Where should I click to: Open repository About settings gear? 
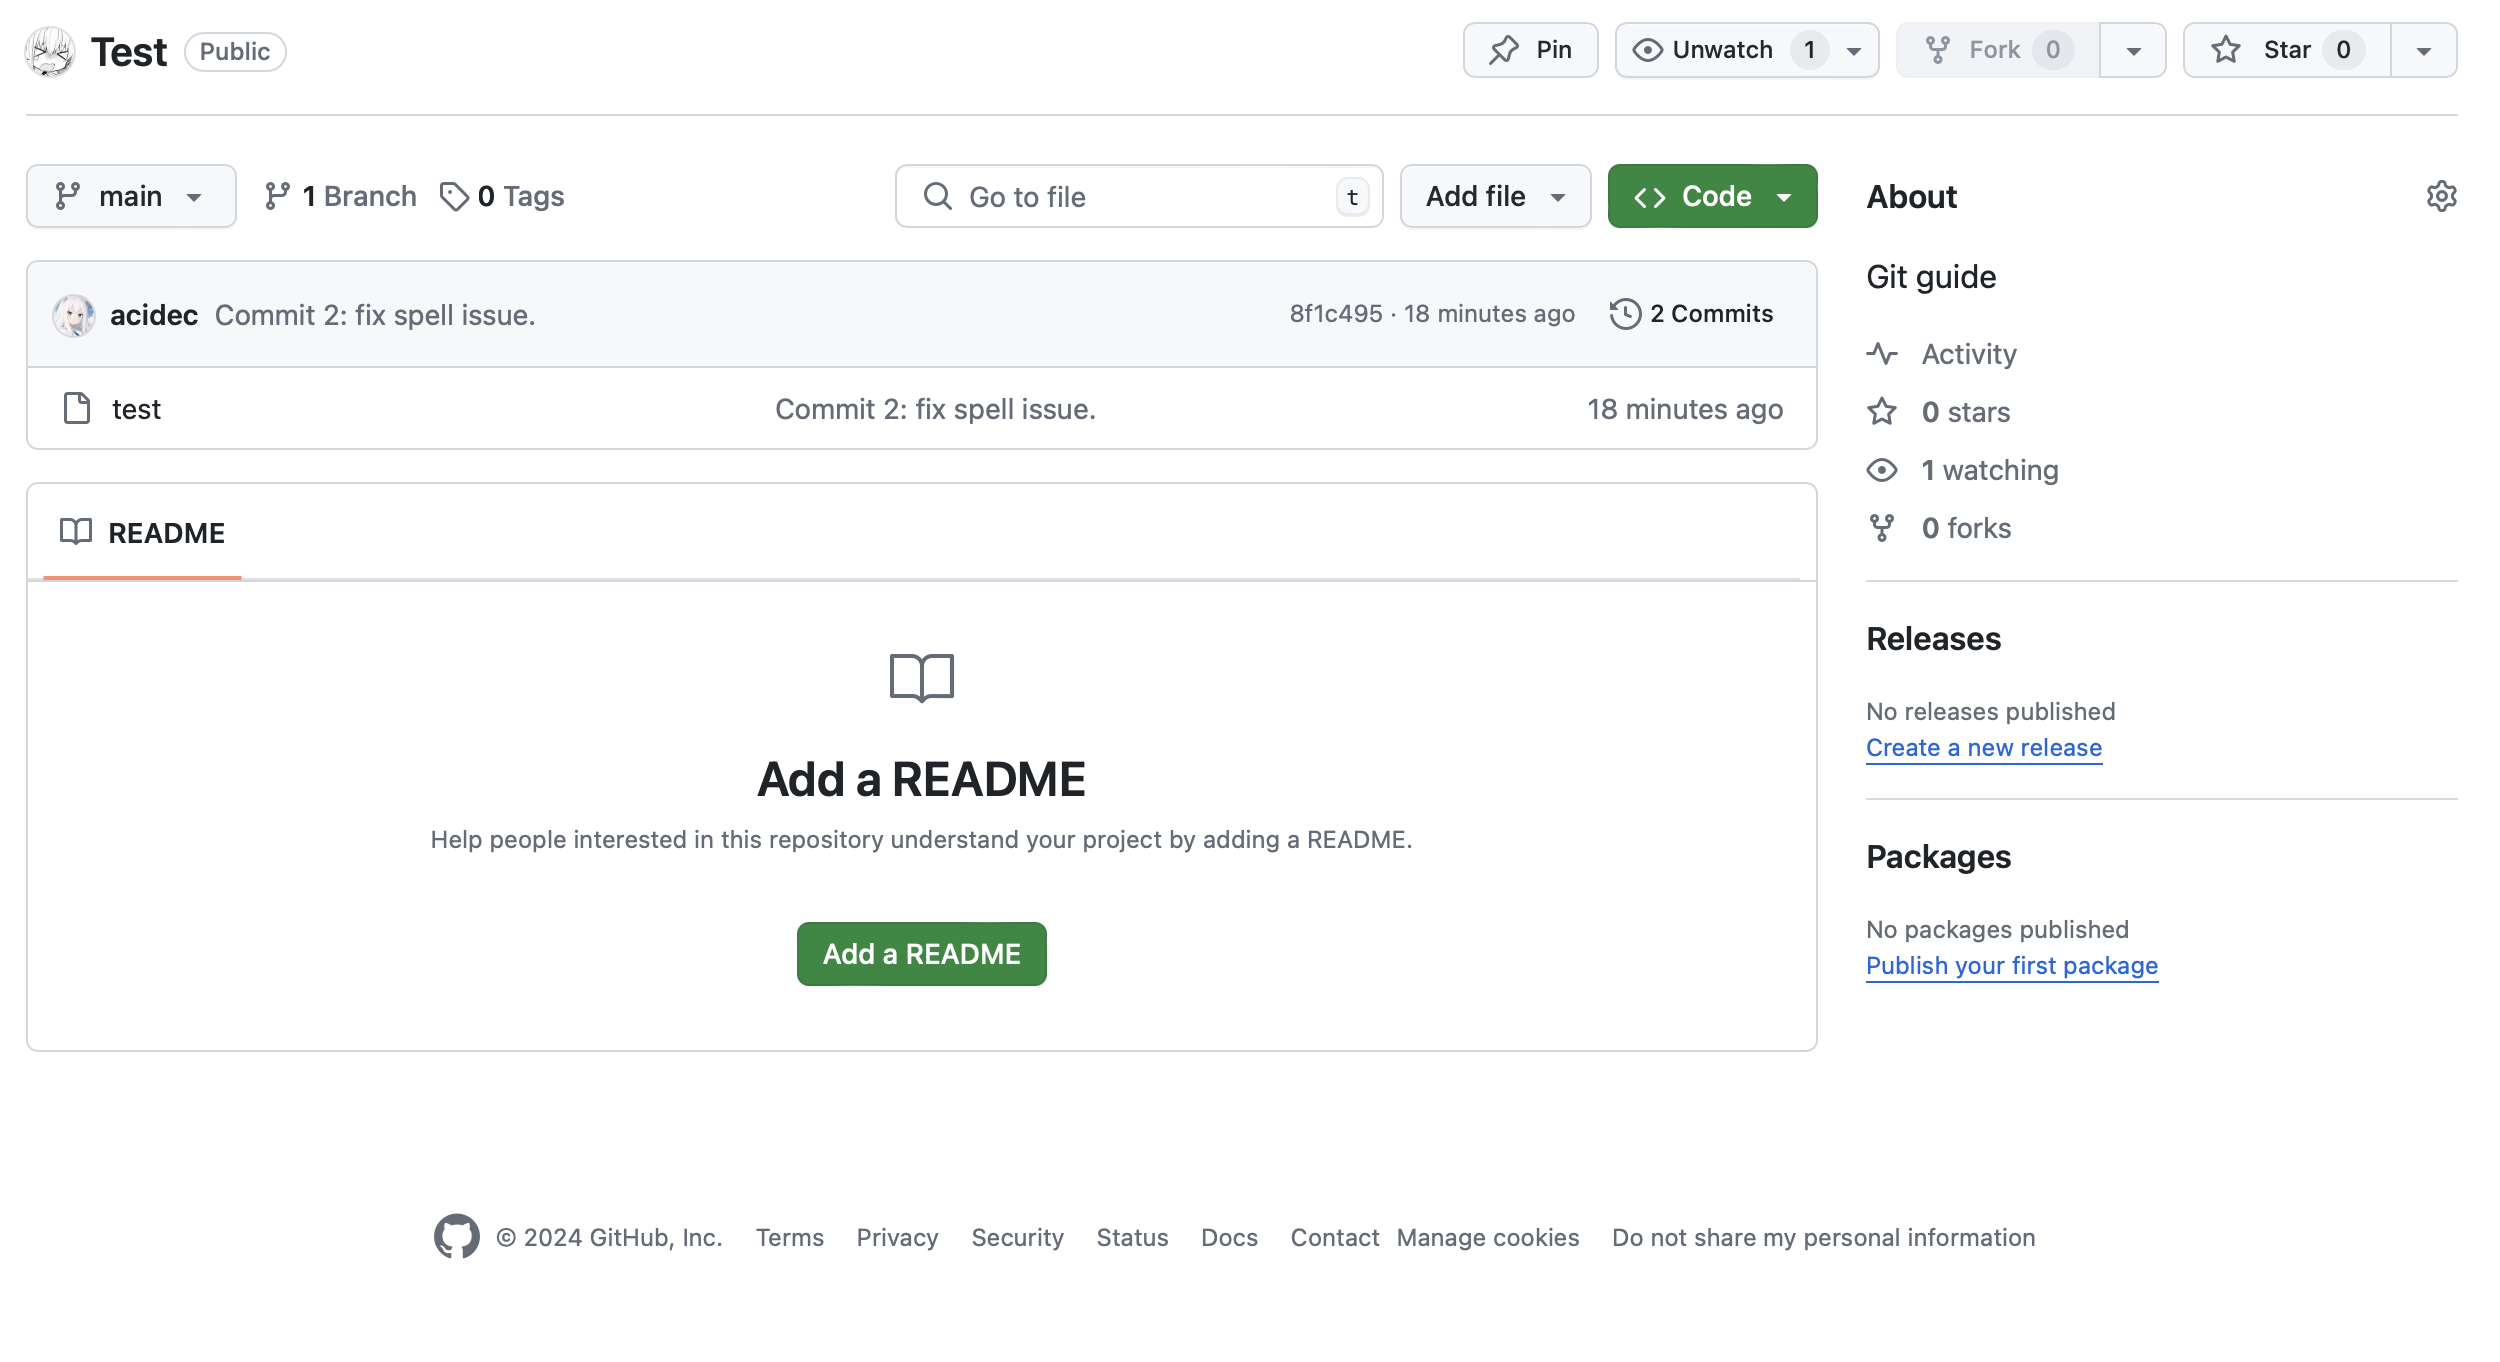tap(2441, 196)
